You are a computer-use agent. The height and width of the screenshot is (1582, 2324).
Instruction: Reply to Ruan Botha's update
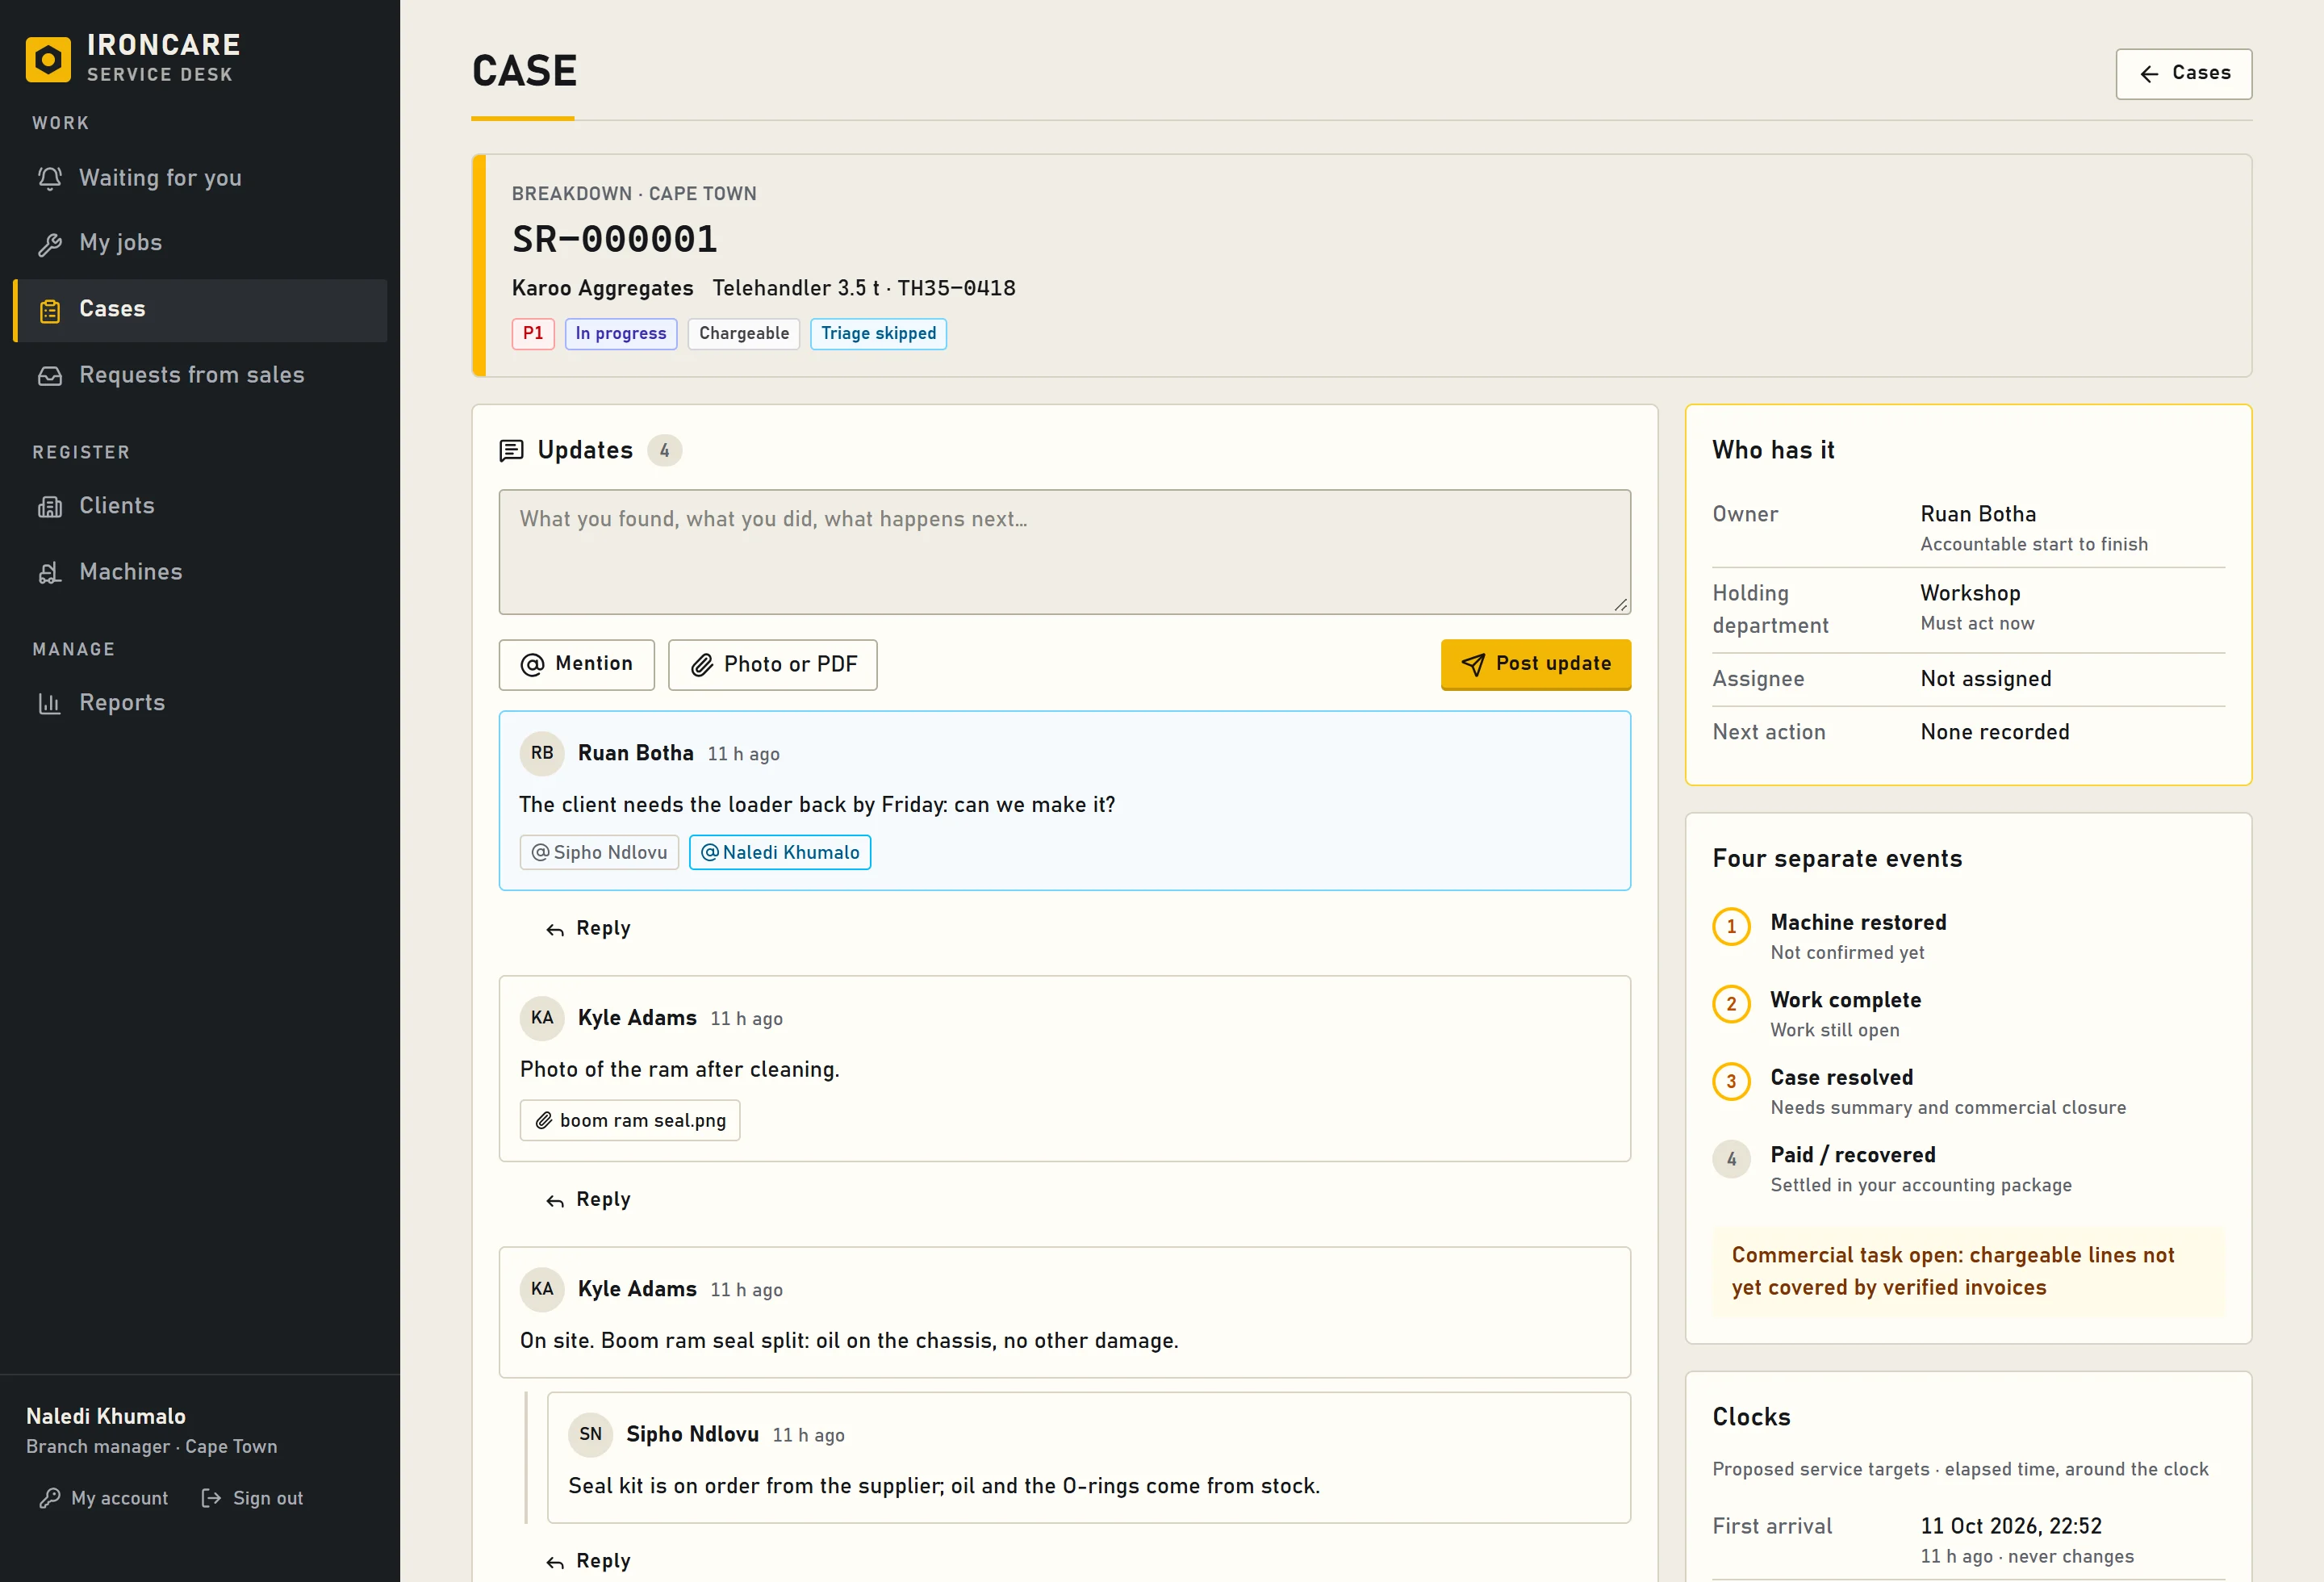(588, 929)
